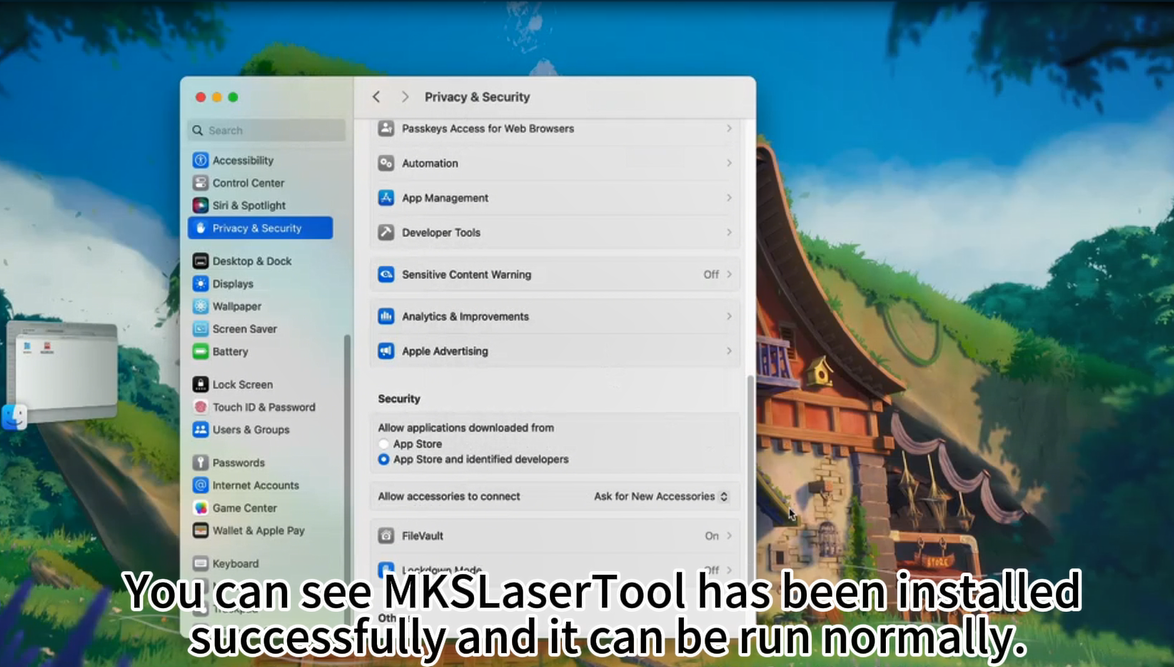1174x667 pixels.
Task: Go forward using the right arrow
Action: click(405, 97)
